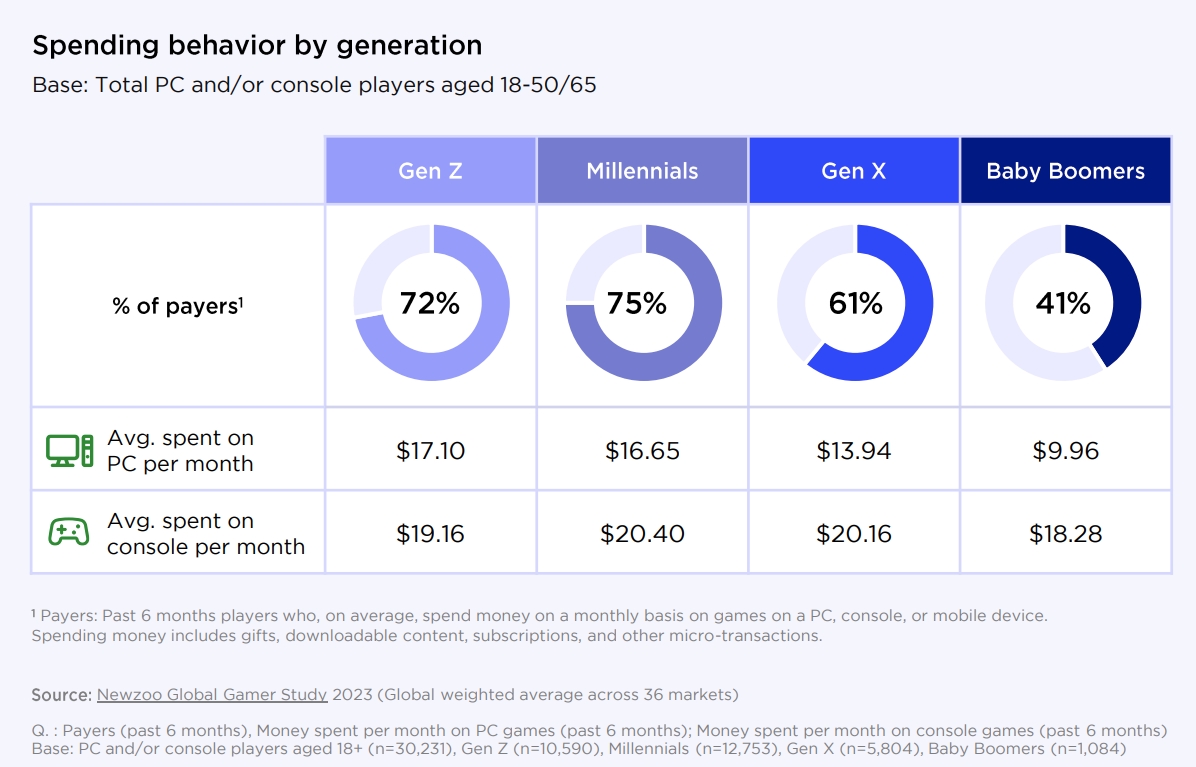The height and width of the screenshot is (767, 1196).
Task: Click the $19.16 console spending cell
Action: (x=431, y=532)
